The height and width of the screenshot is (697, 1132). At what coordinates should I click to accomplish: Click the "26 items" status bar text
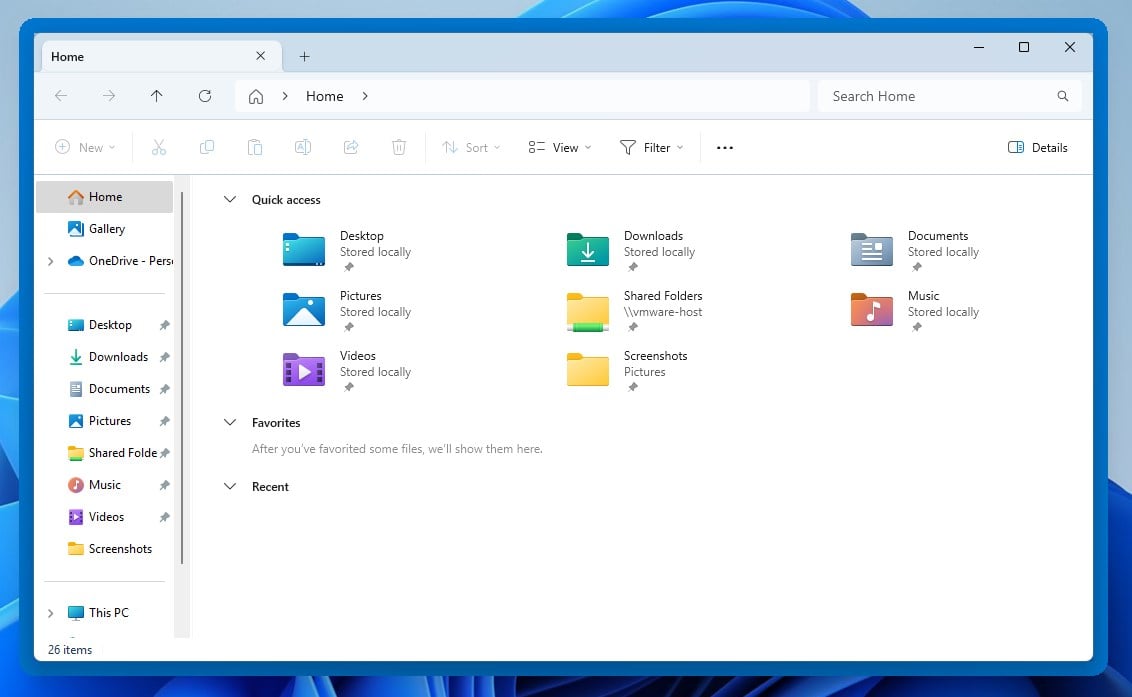coord(70,649)
